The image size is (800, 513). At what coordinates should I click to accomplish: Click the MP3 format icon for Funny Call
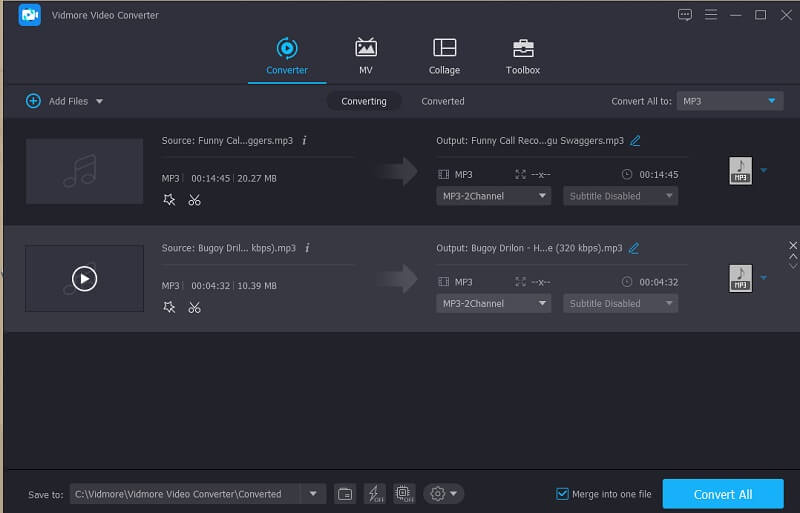point(740,171)
